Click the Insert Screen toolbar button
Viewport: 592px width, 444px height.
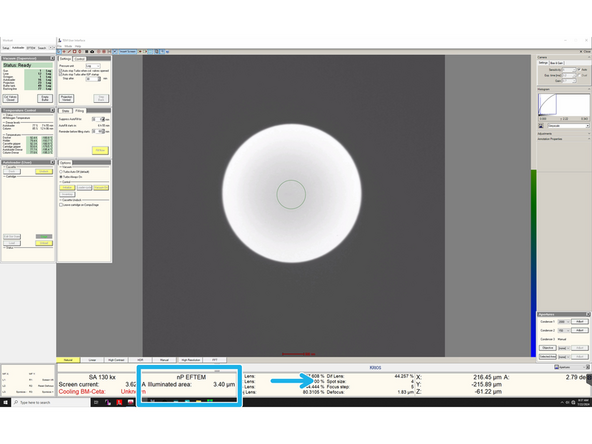pos(128,51)
